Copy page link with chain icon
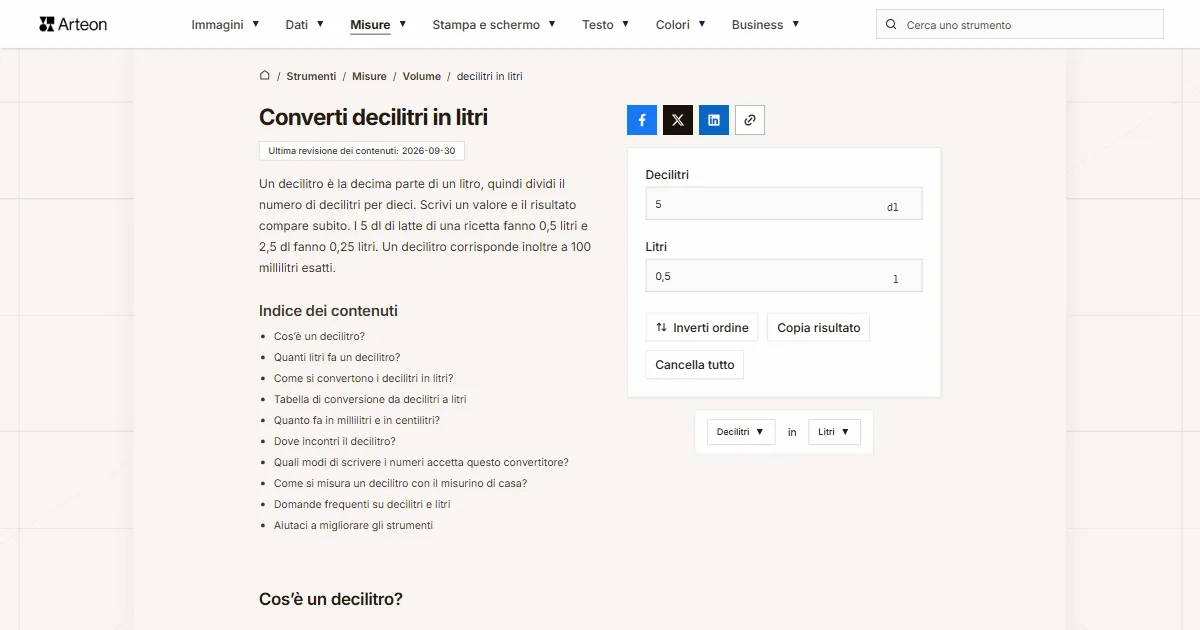 coord(750,120)
